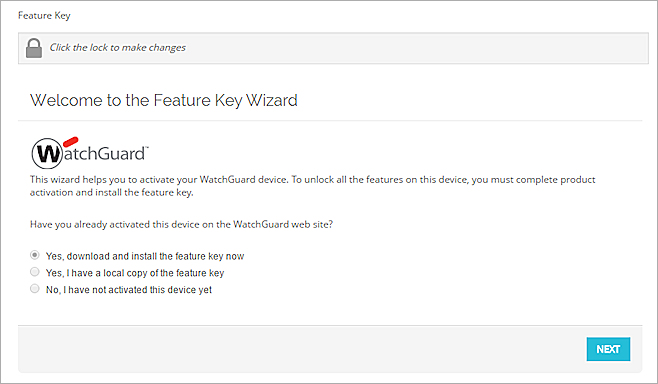Click 'Click the lock to make changes' text

(118, 47)
